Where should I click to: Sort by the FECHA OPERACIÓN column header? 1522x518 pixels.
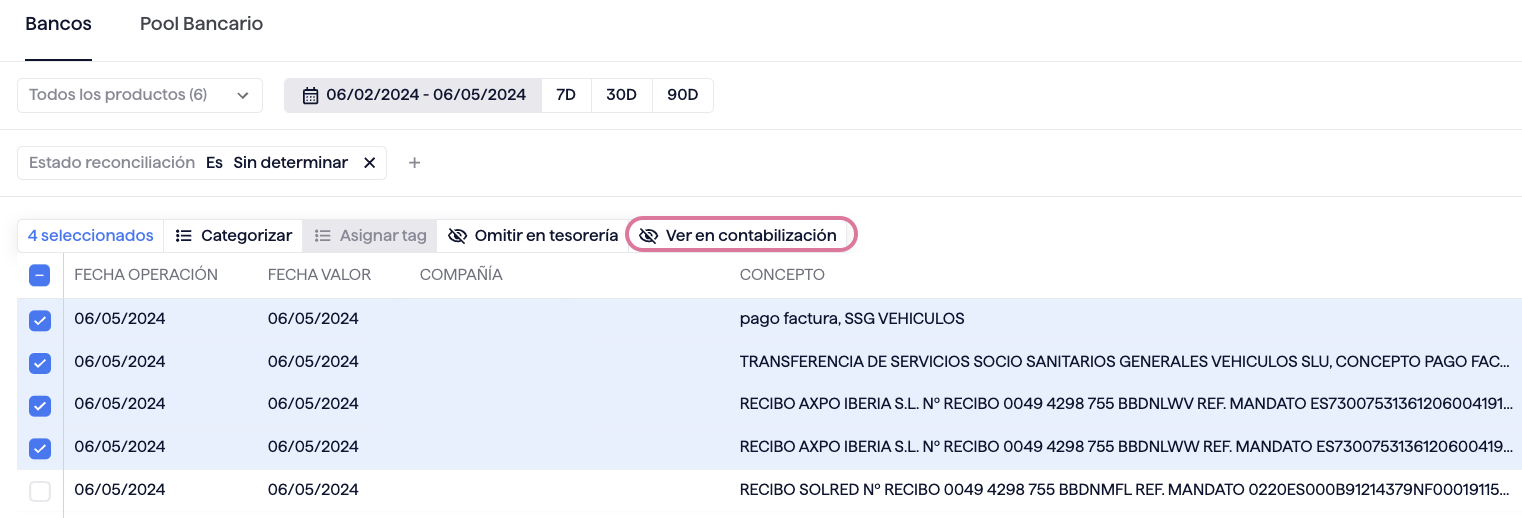(x=146, y=275)
